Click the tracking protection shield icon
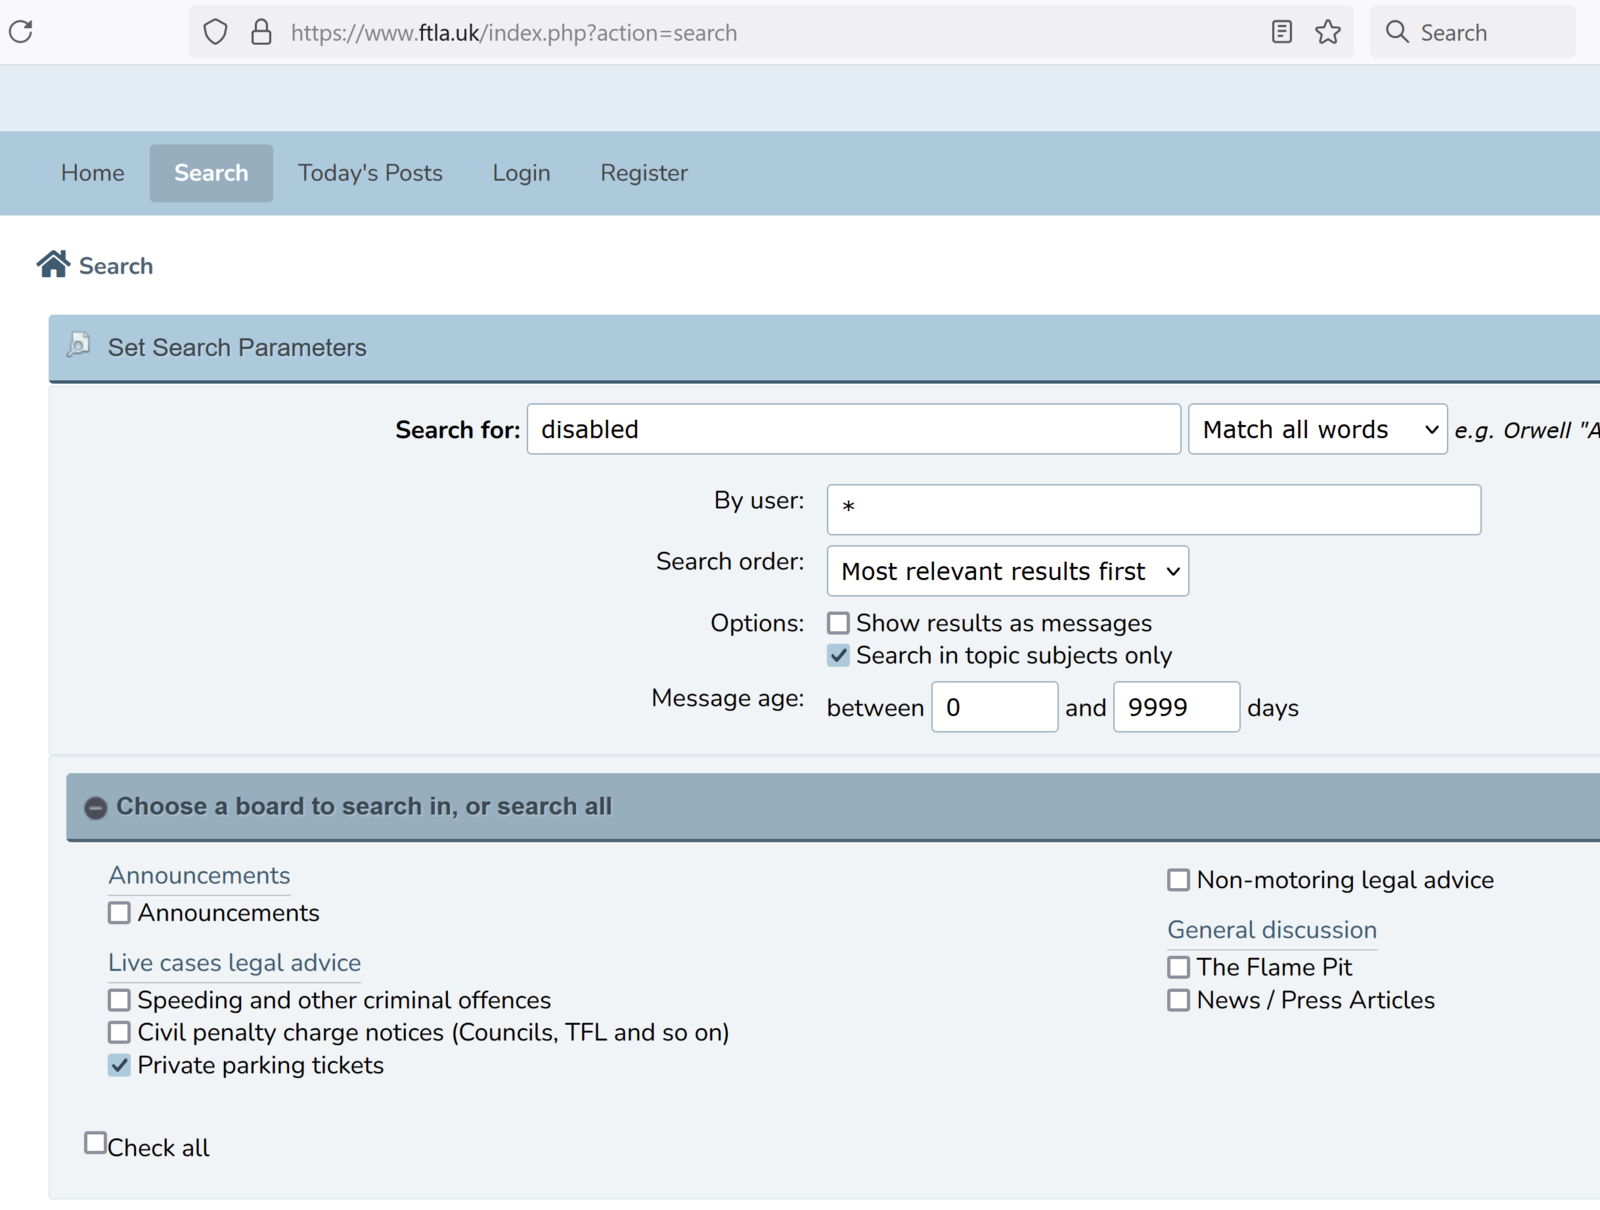 pos(215,32)
